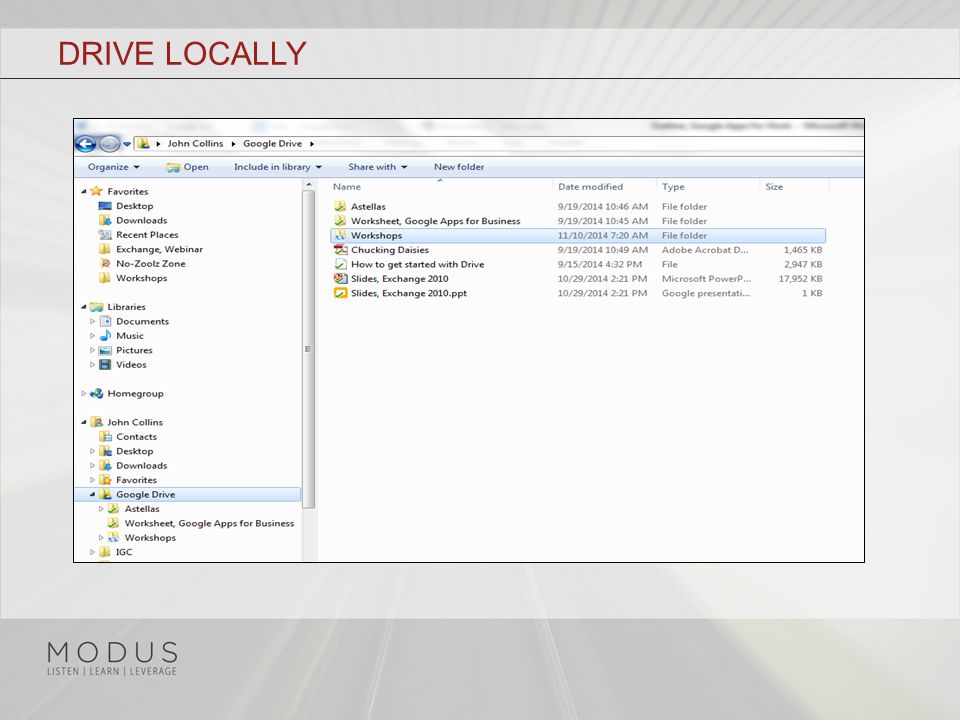Click the No-Zoolz Zone icon

(105, 263)
